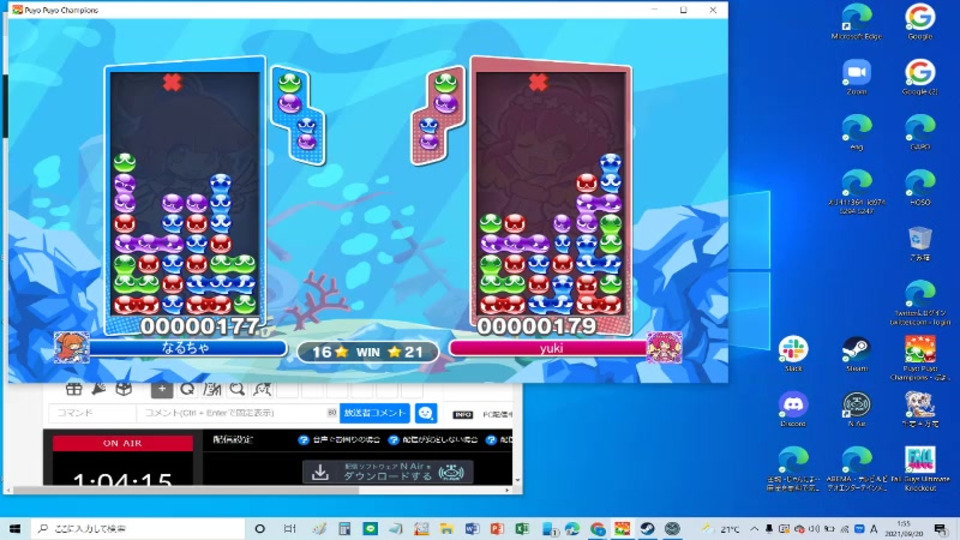The image size is (960, 540).
Task: Click the LINE icon on the taskbar
Action: point(370,528)
